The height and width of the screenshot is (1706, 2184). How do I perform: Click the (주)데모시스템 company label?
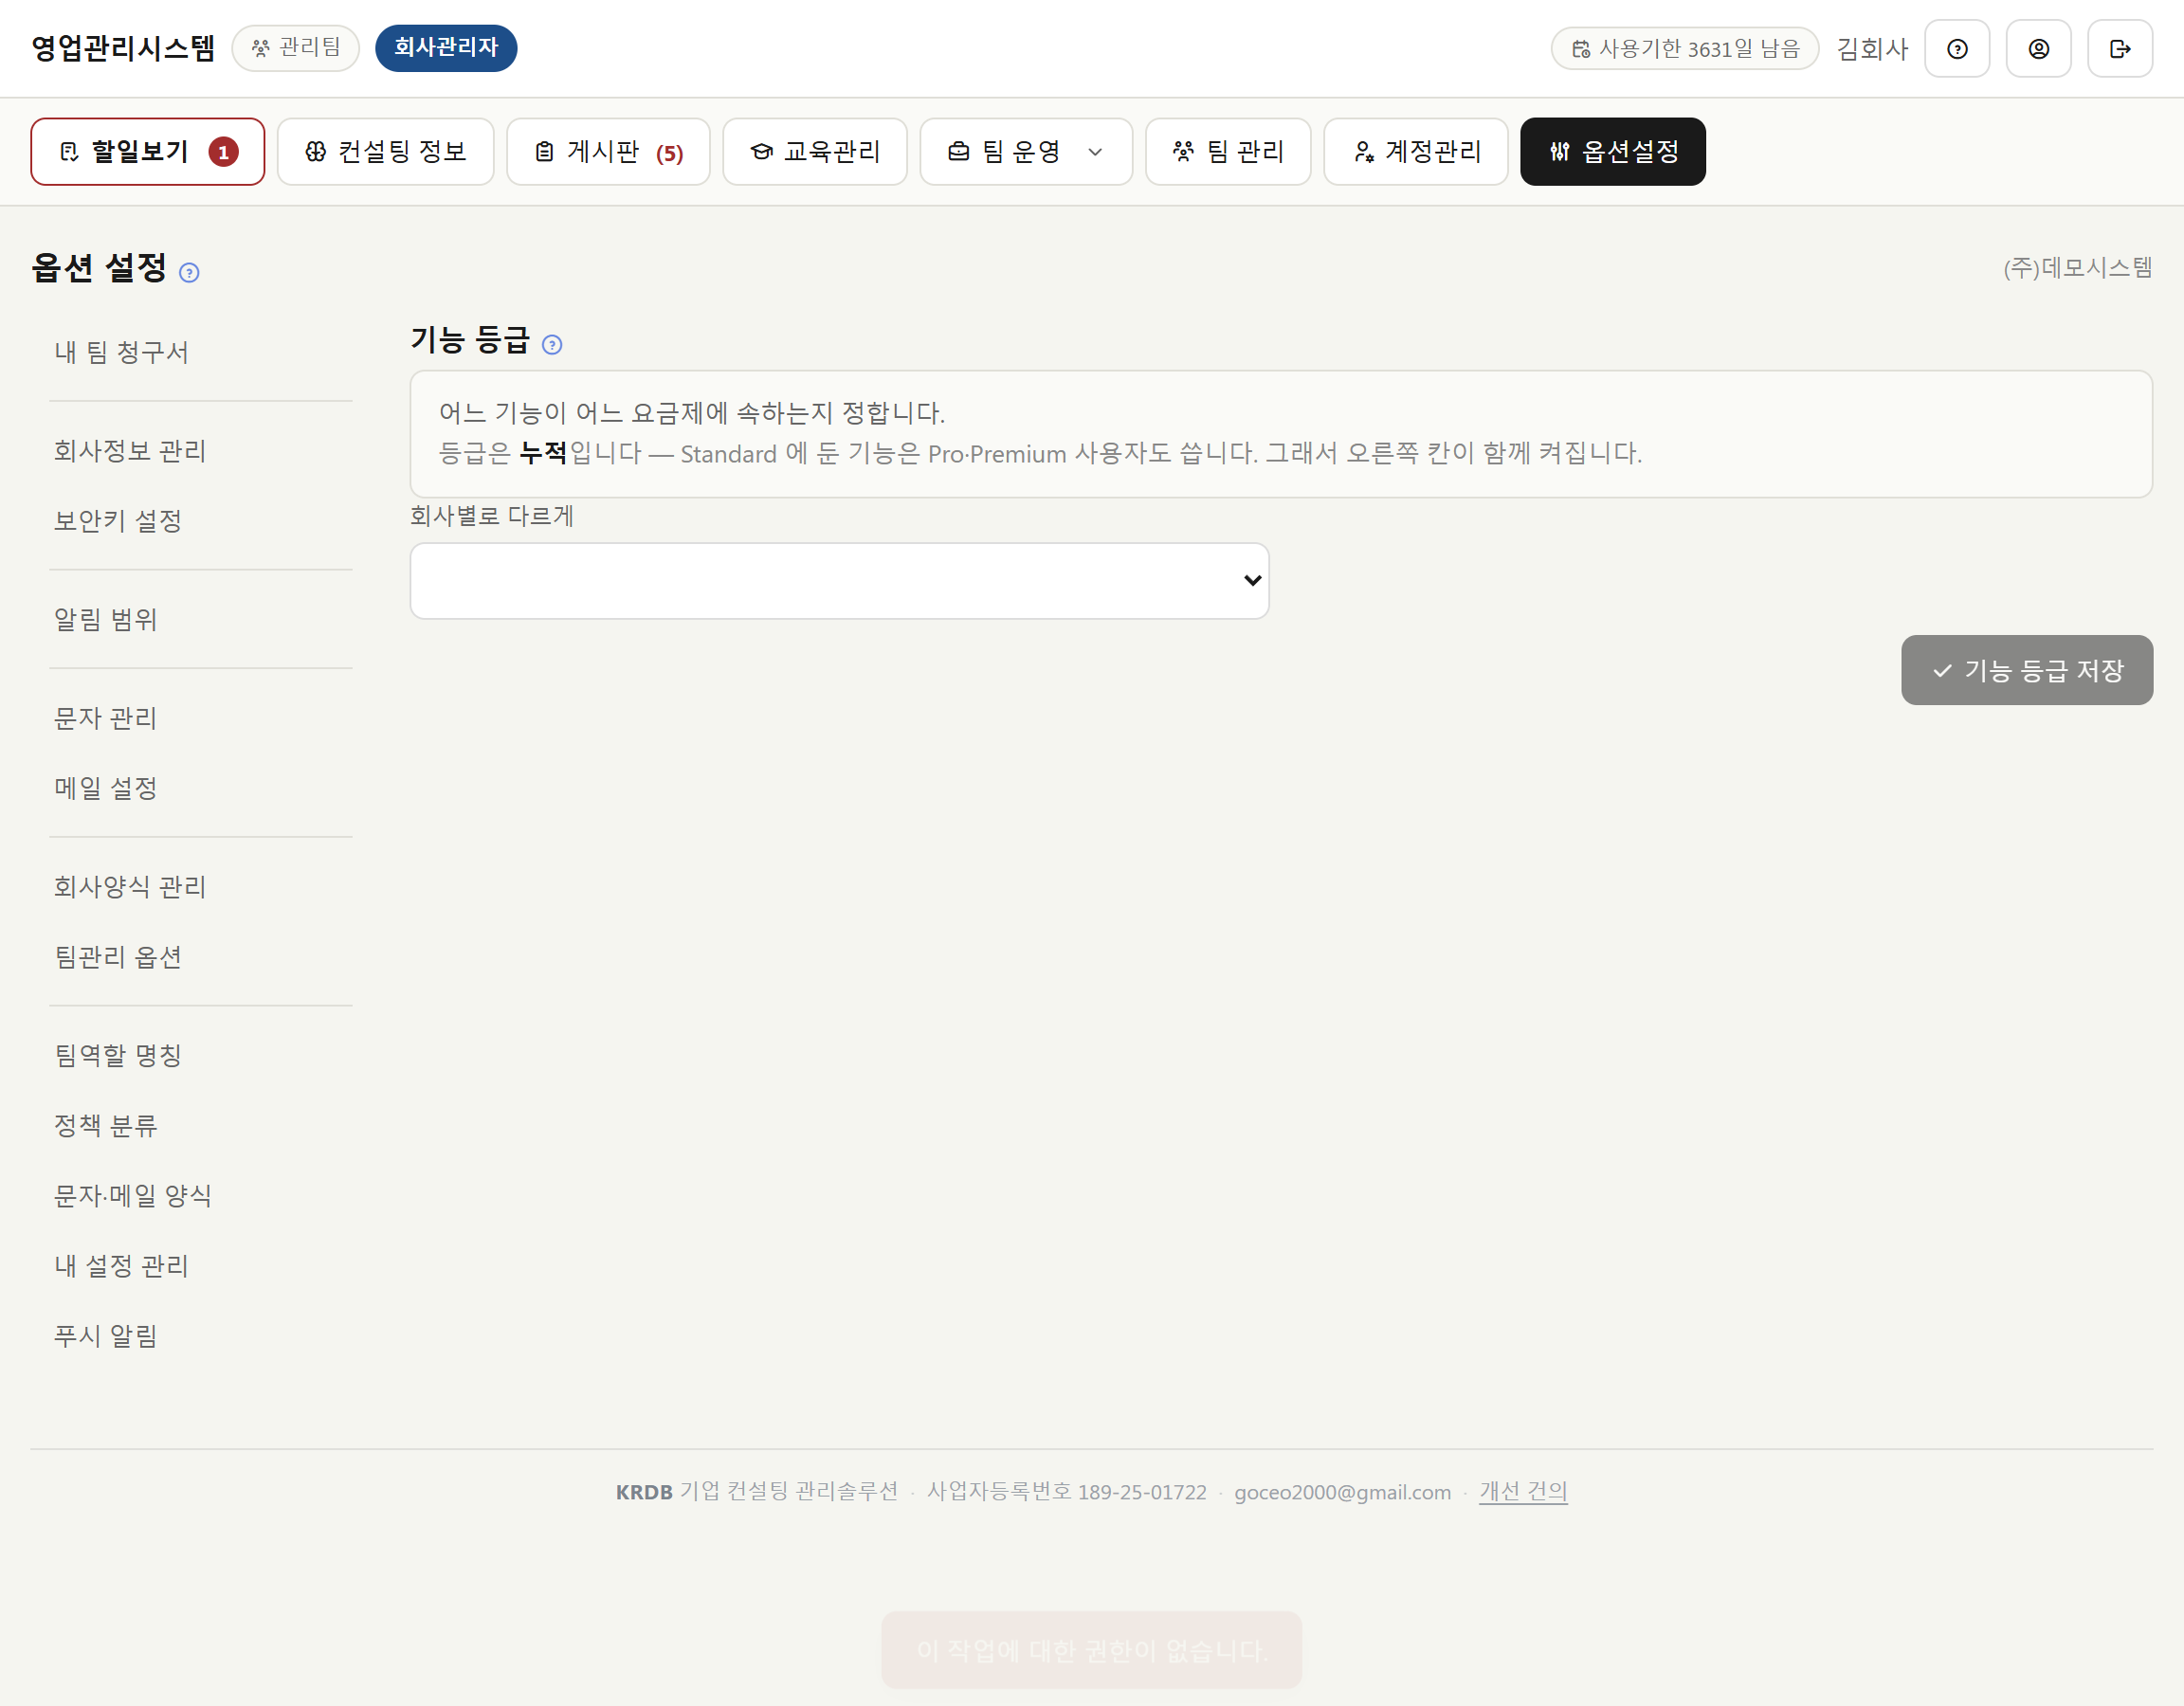[2077, 268]
